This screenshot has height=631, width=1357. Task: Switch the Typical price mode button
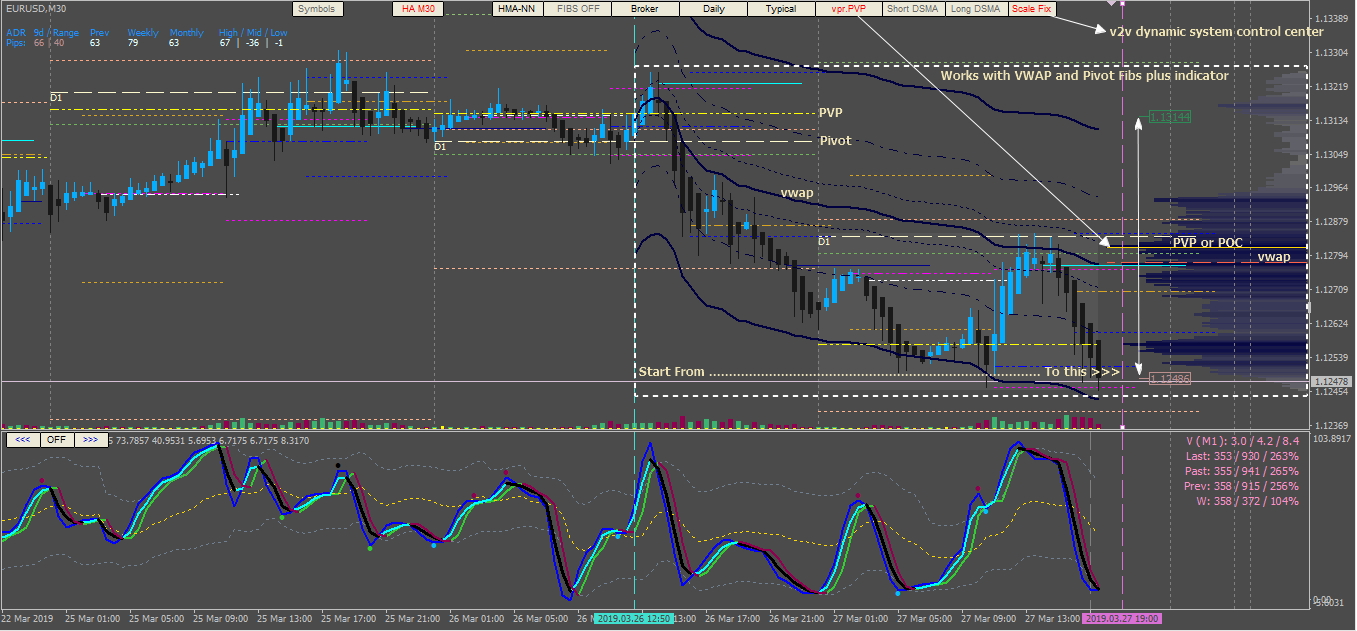[781, 9]
